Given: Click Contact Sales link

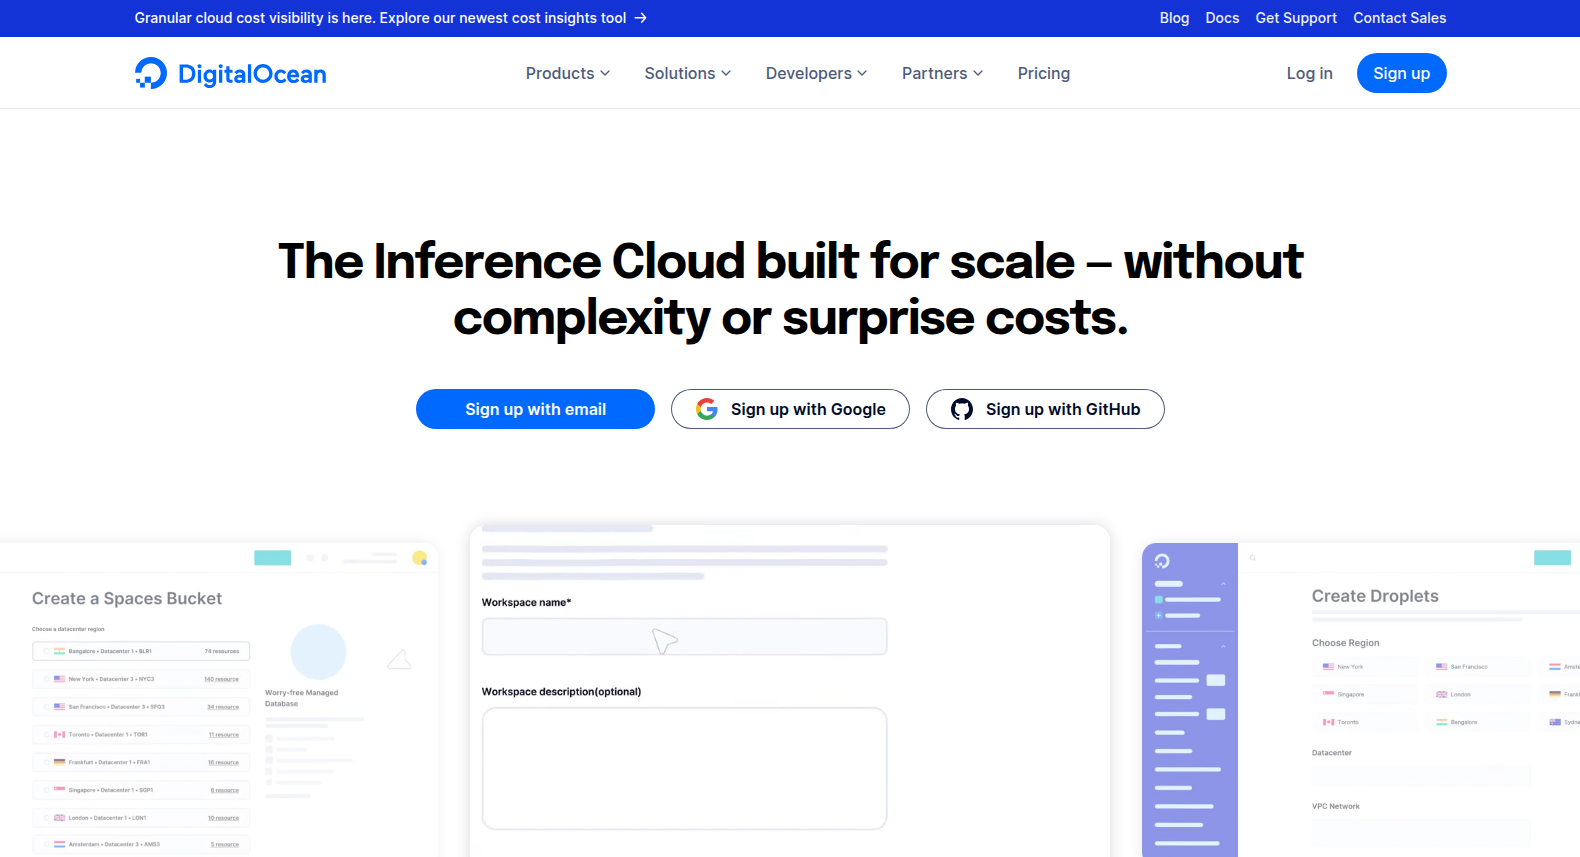Looking at the screenshot, I should [1400, 18].
